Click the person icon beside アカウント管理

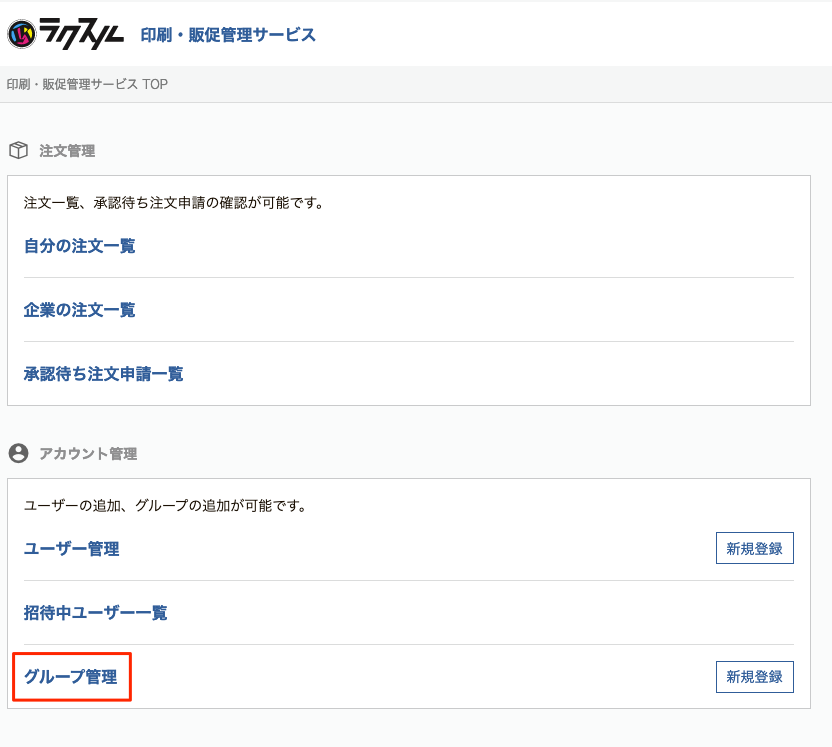(x=19, y=453)
